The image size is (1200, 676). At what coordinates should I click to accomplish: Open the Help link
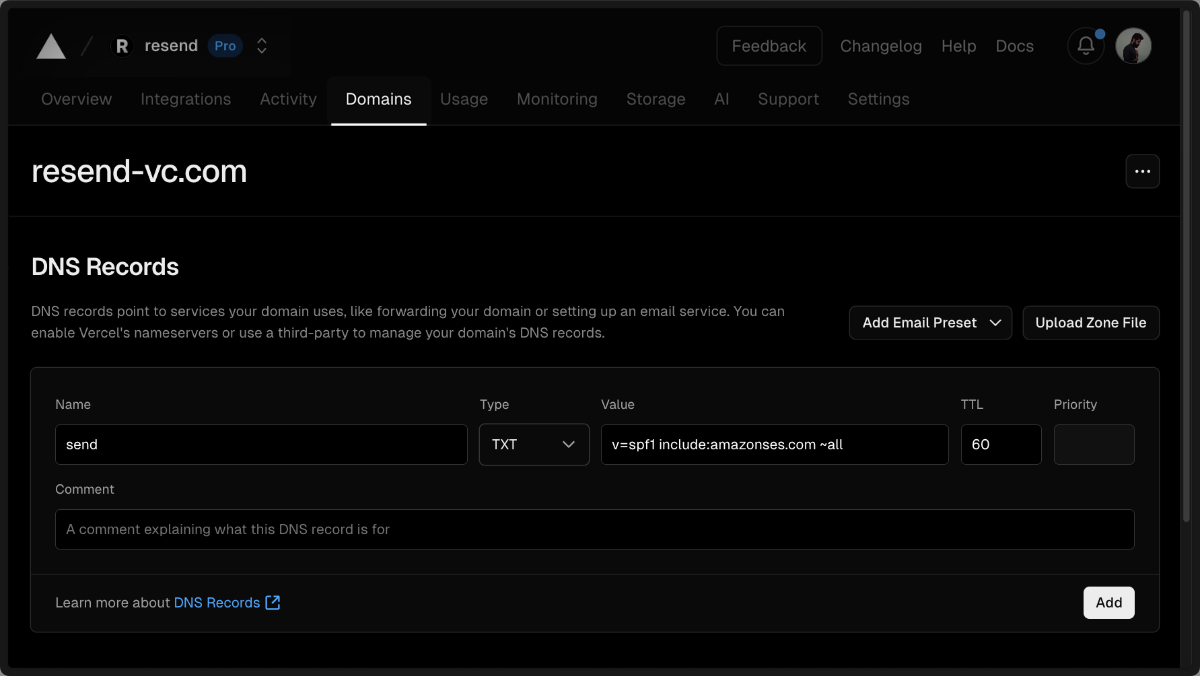(959, 46)
